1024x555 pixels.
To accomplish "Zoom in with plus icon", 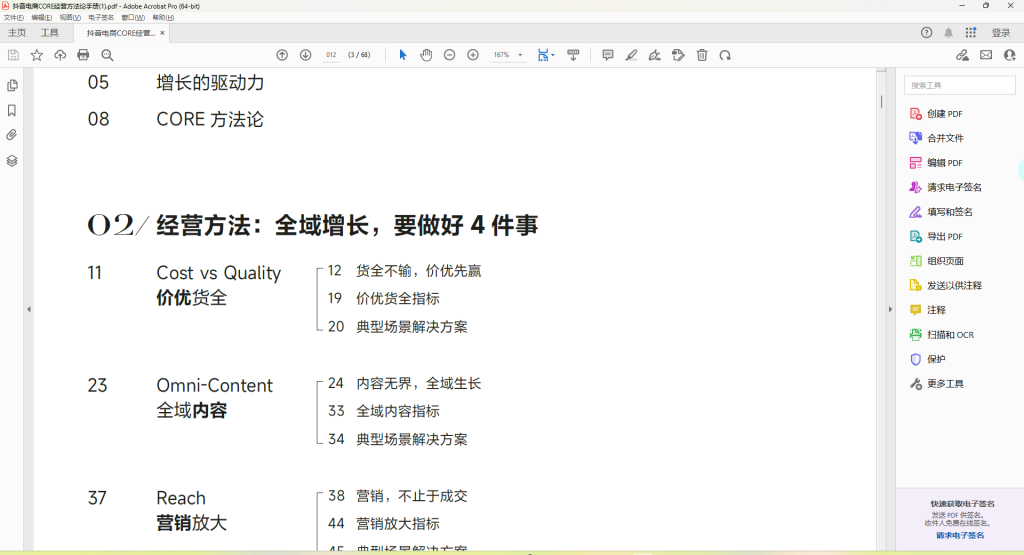I will (473, 56).
